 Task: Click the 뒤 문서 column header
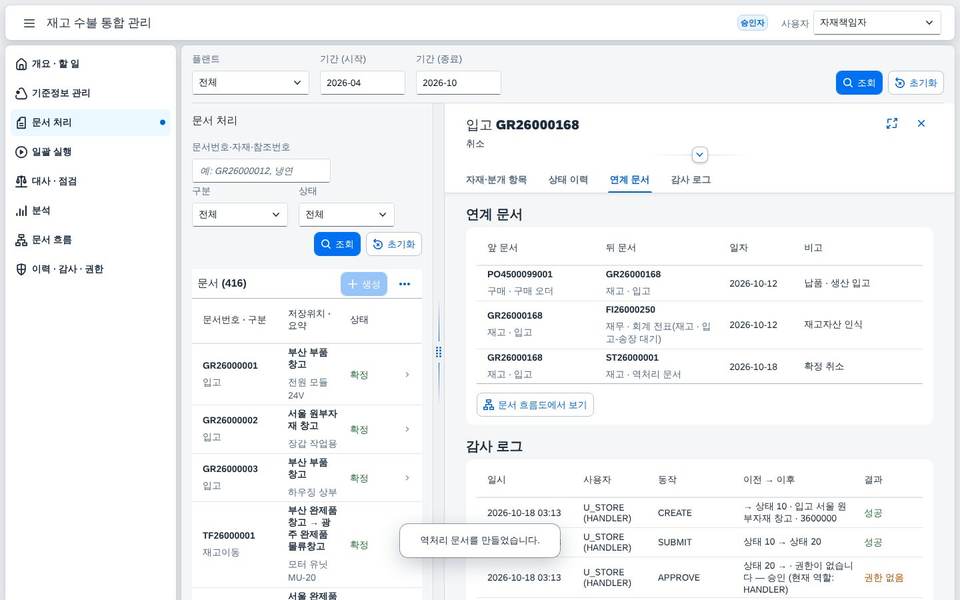tap(621, 248)
